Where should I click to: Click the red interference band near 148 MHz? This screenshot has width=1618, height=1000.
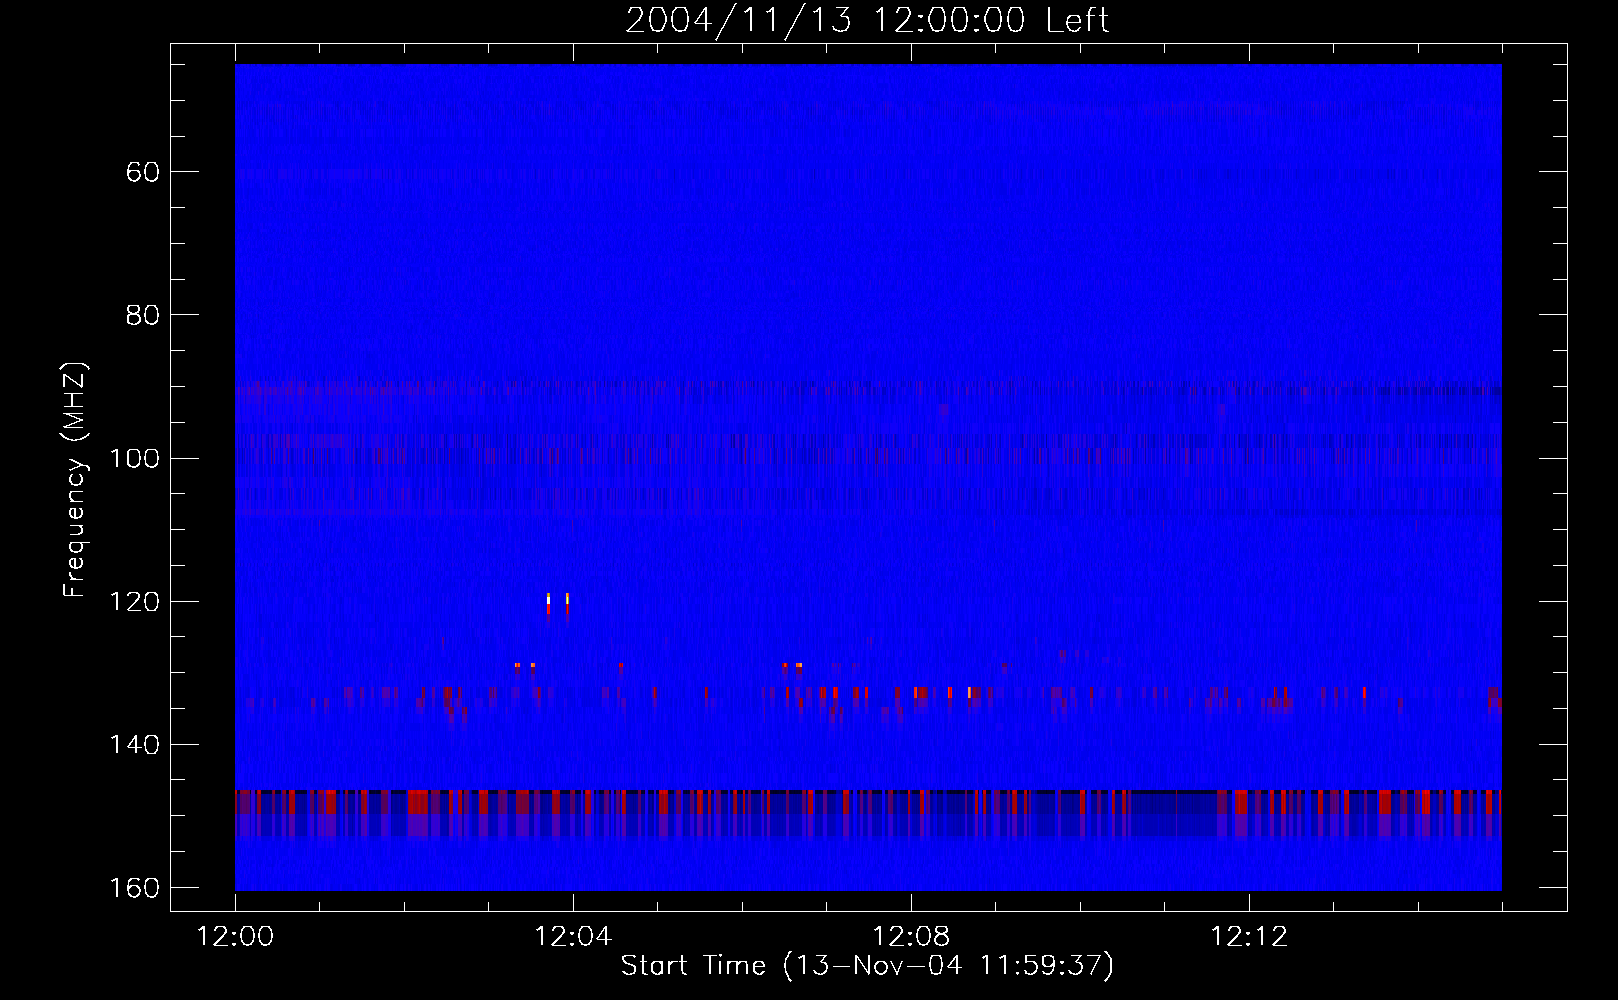[868, 802]
